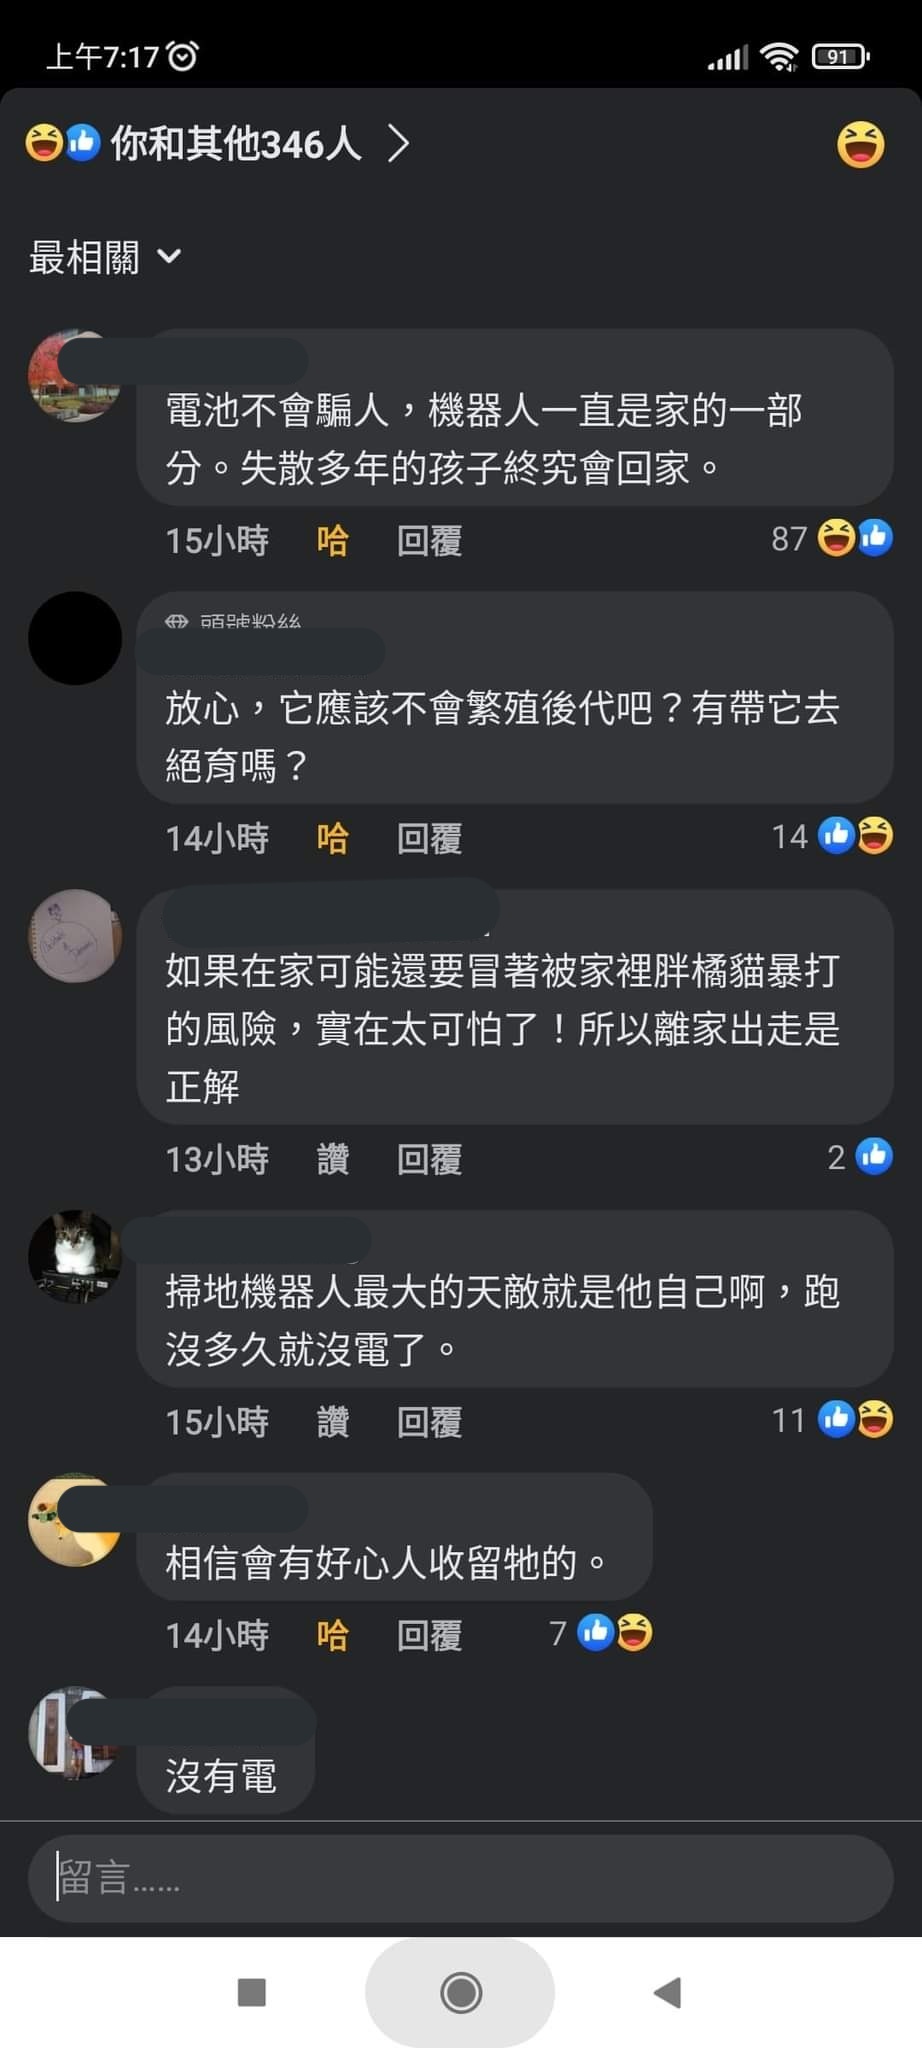Image resolution: width=922 pixels, height=2048 pixels.
Task: Toggle 哈 reaction on the 繁殖後代 comment
Action: pyautogui.click(x=332, y=838)
